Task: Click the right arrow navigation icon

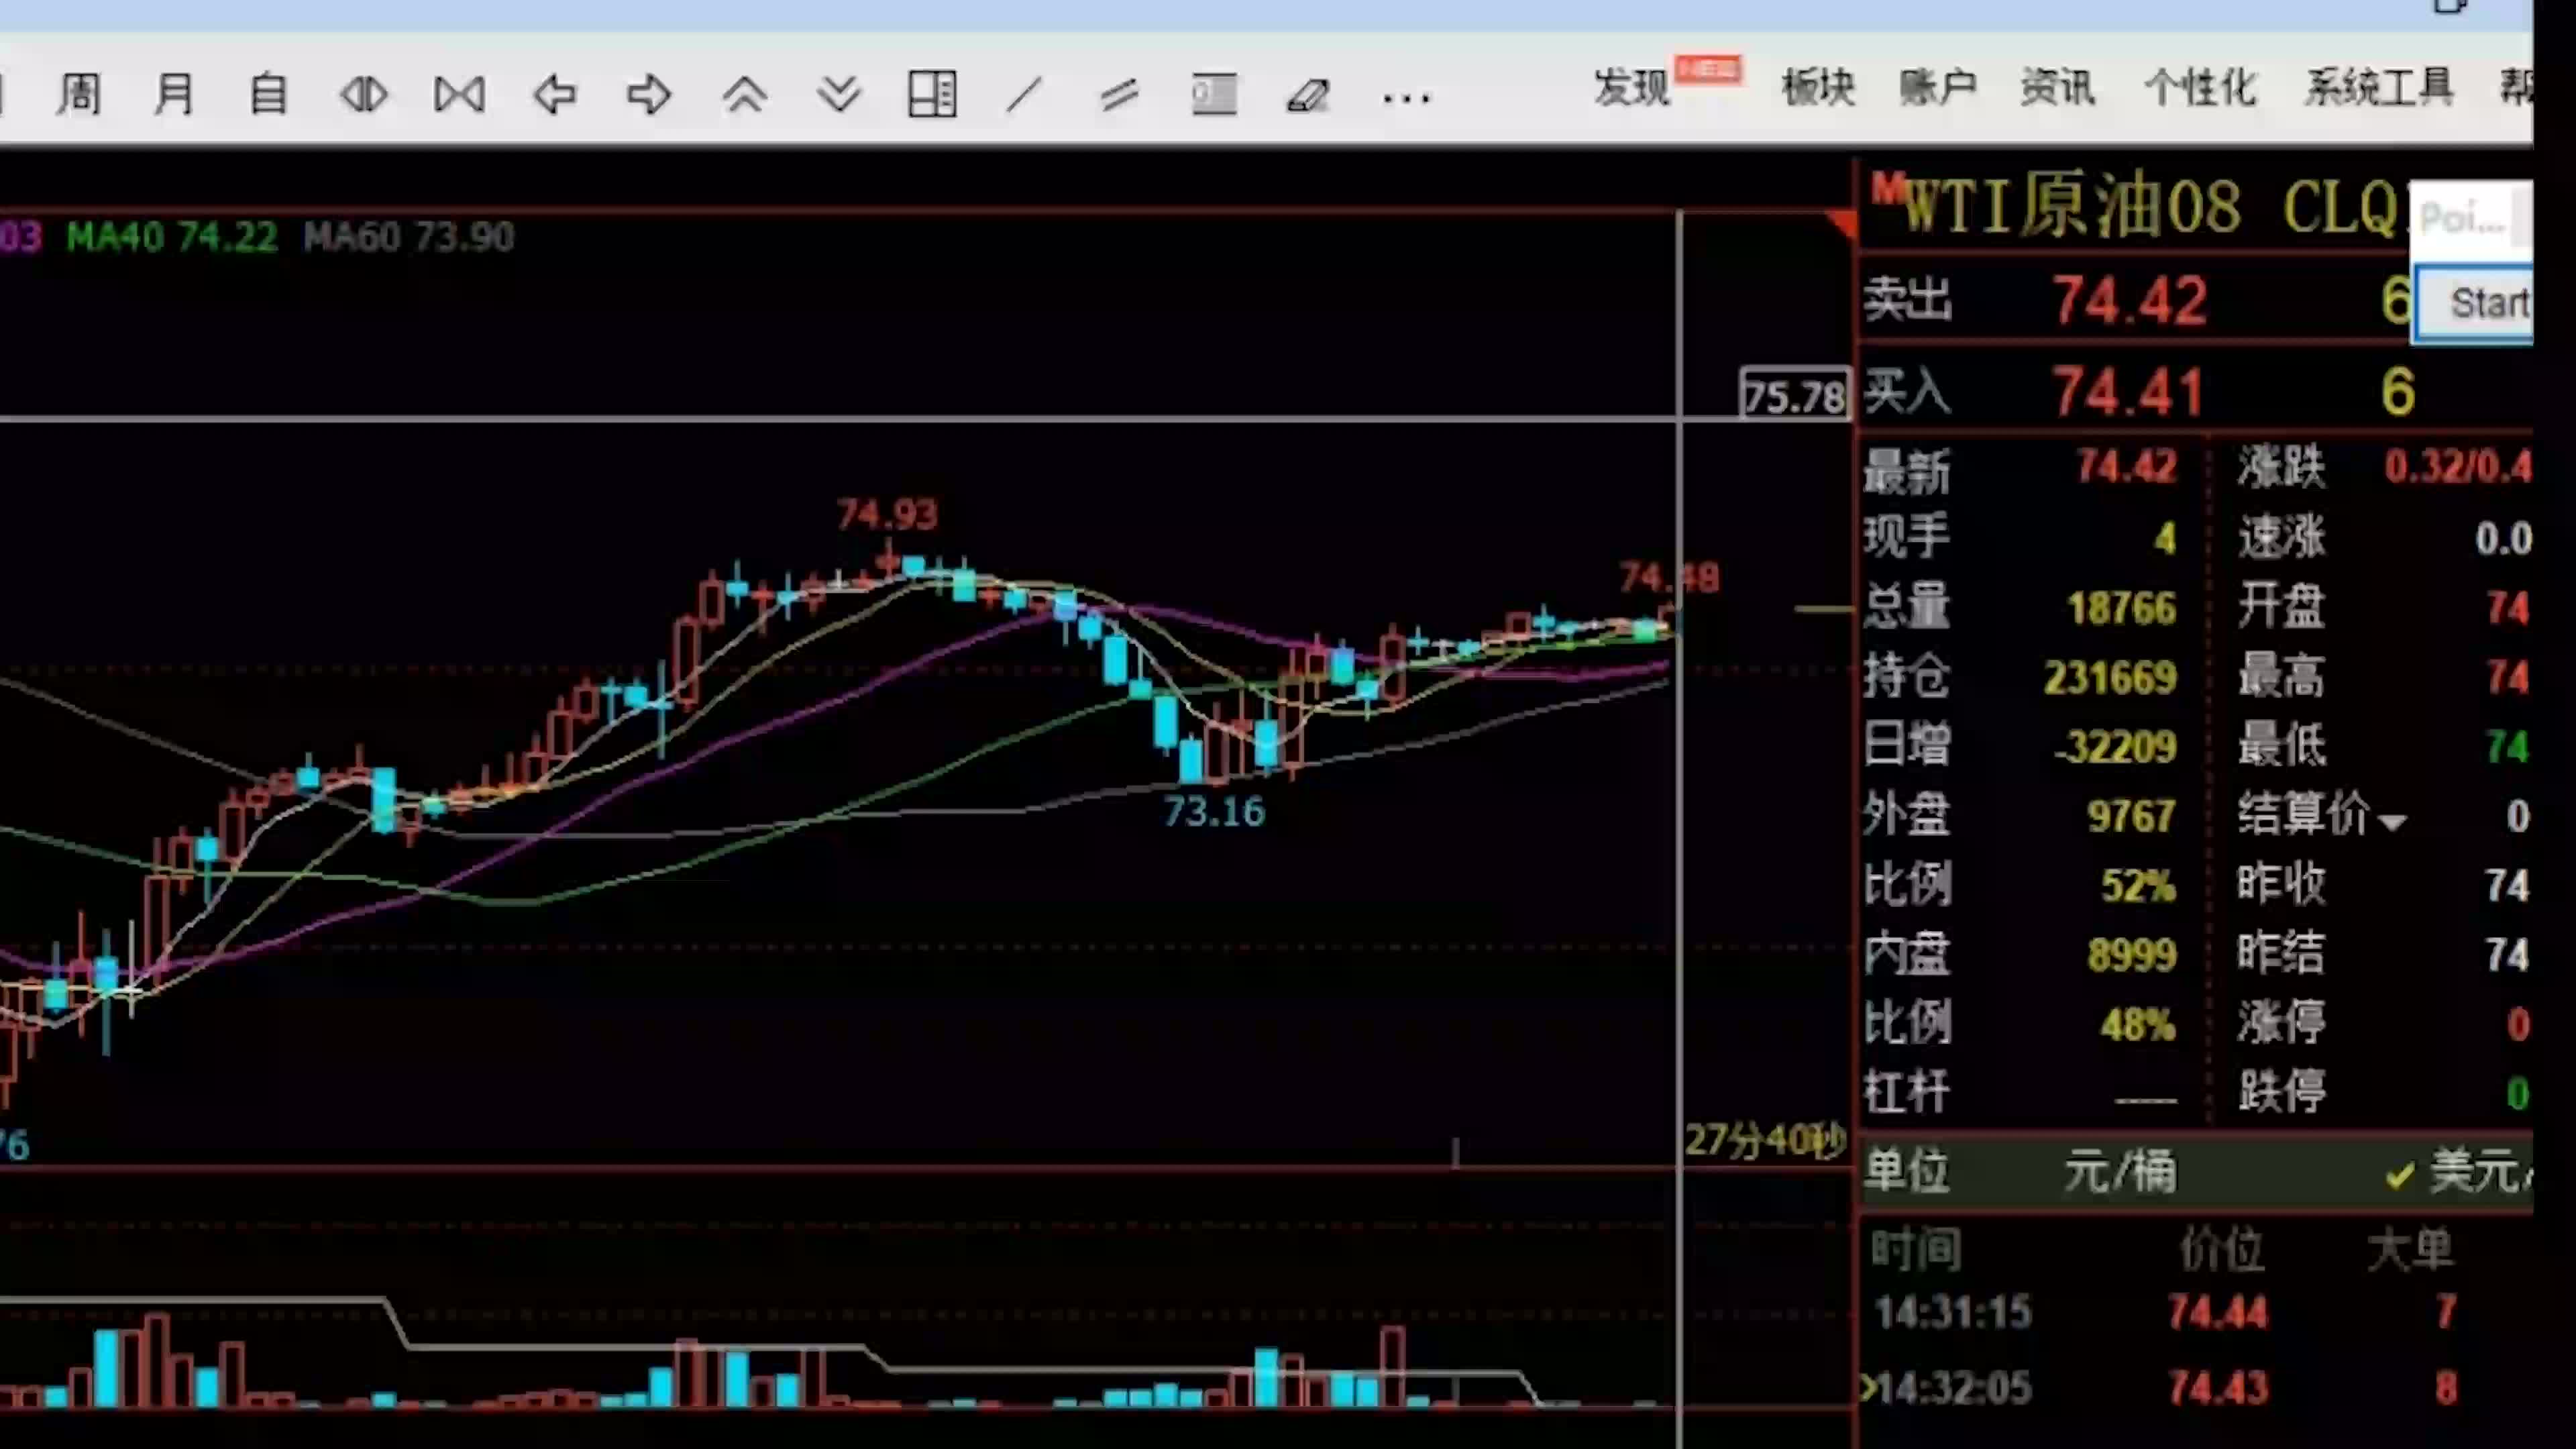Action: coord(649,95)
